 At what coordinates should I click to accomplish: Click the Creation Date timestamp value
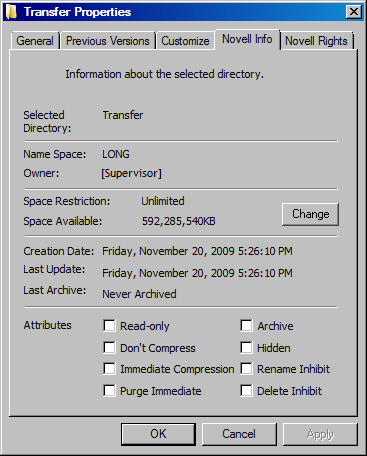(197, 251)
